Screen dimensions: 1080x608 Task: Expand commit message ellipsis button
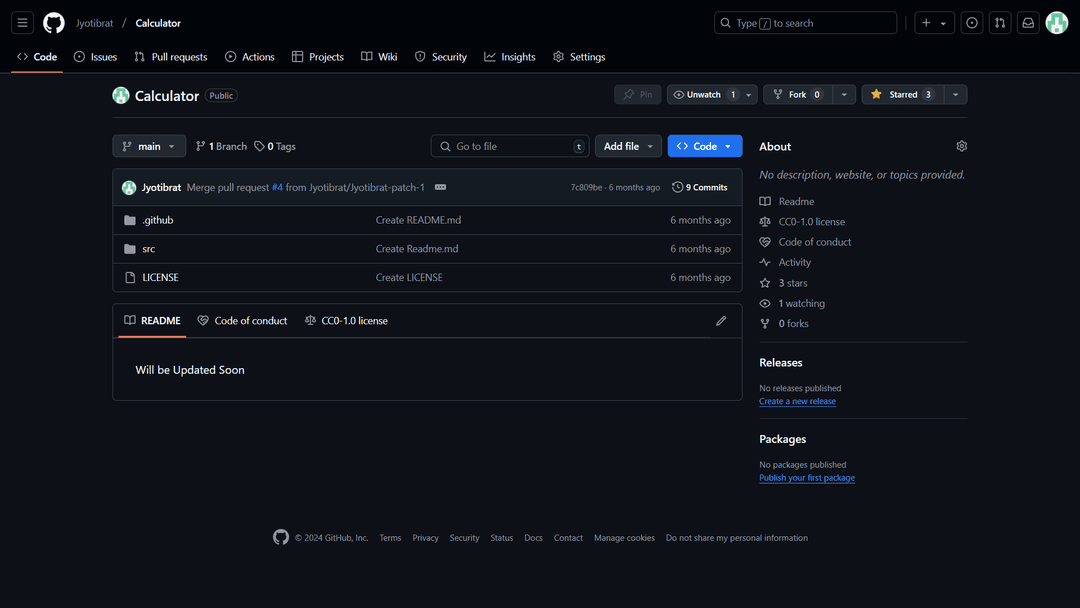pyautogui.click(x=440, y=187)
